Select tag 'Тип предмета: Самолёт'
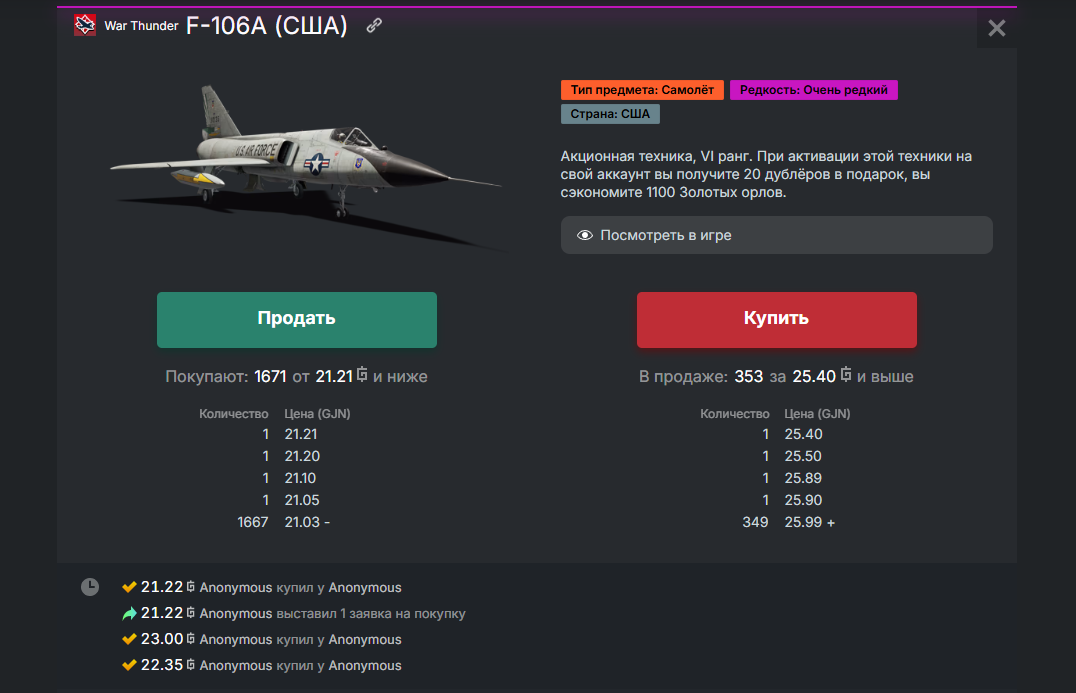This screenshot has width=1076, height=693. click(x=642, y=90)
